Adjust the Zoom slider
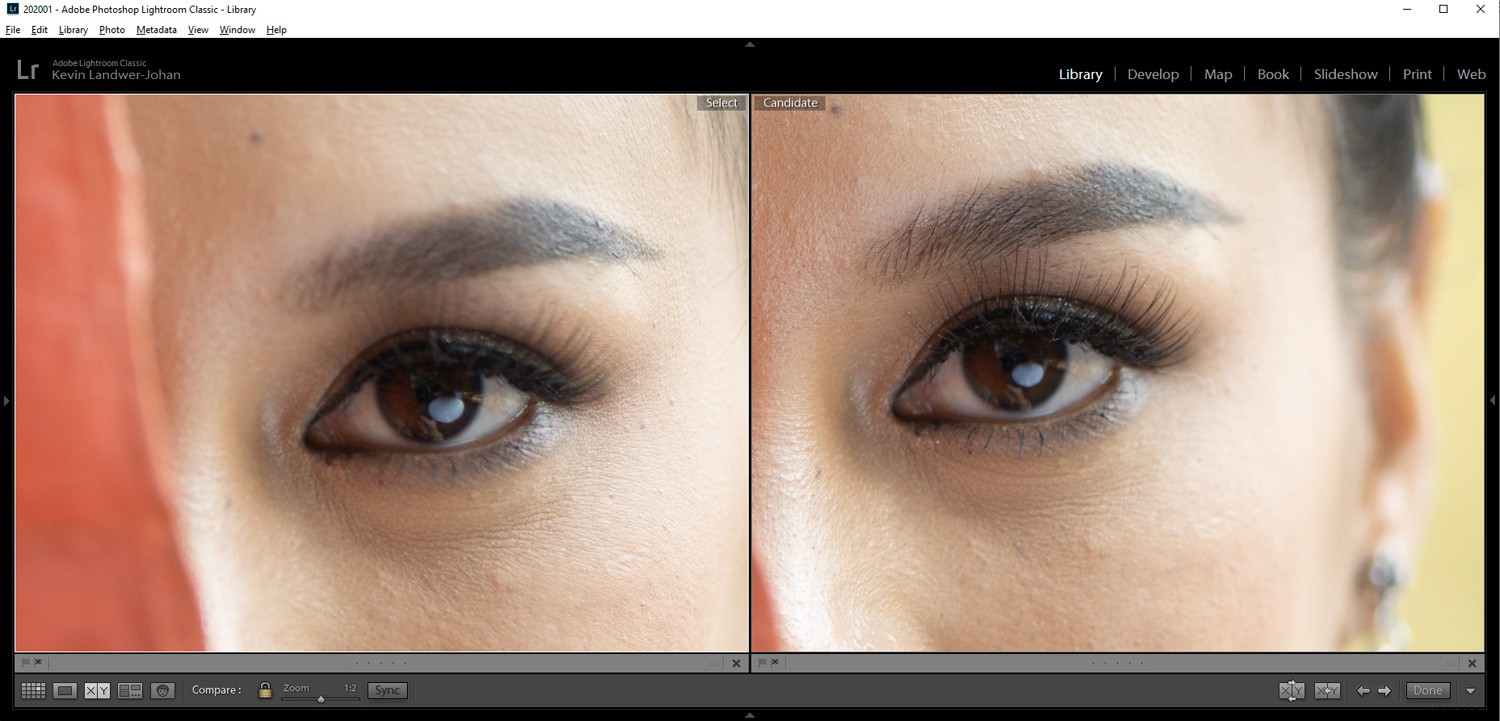Viewport: 1500px width, 721px height. coord(321,697)
